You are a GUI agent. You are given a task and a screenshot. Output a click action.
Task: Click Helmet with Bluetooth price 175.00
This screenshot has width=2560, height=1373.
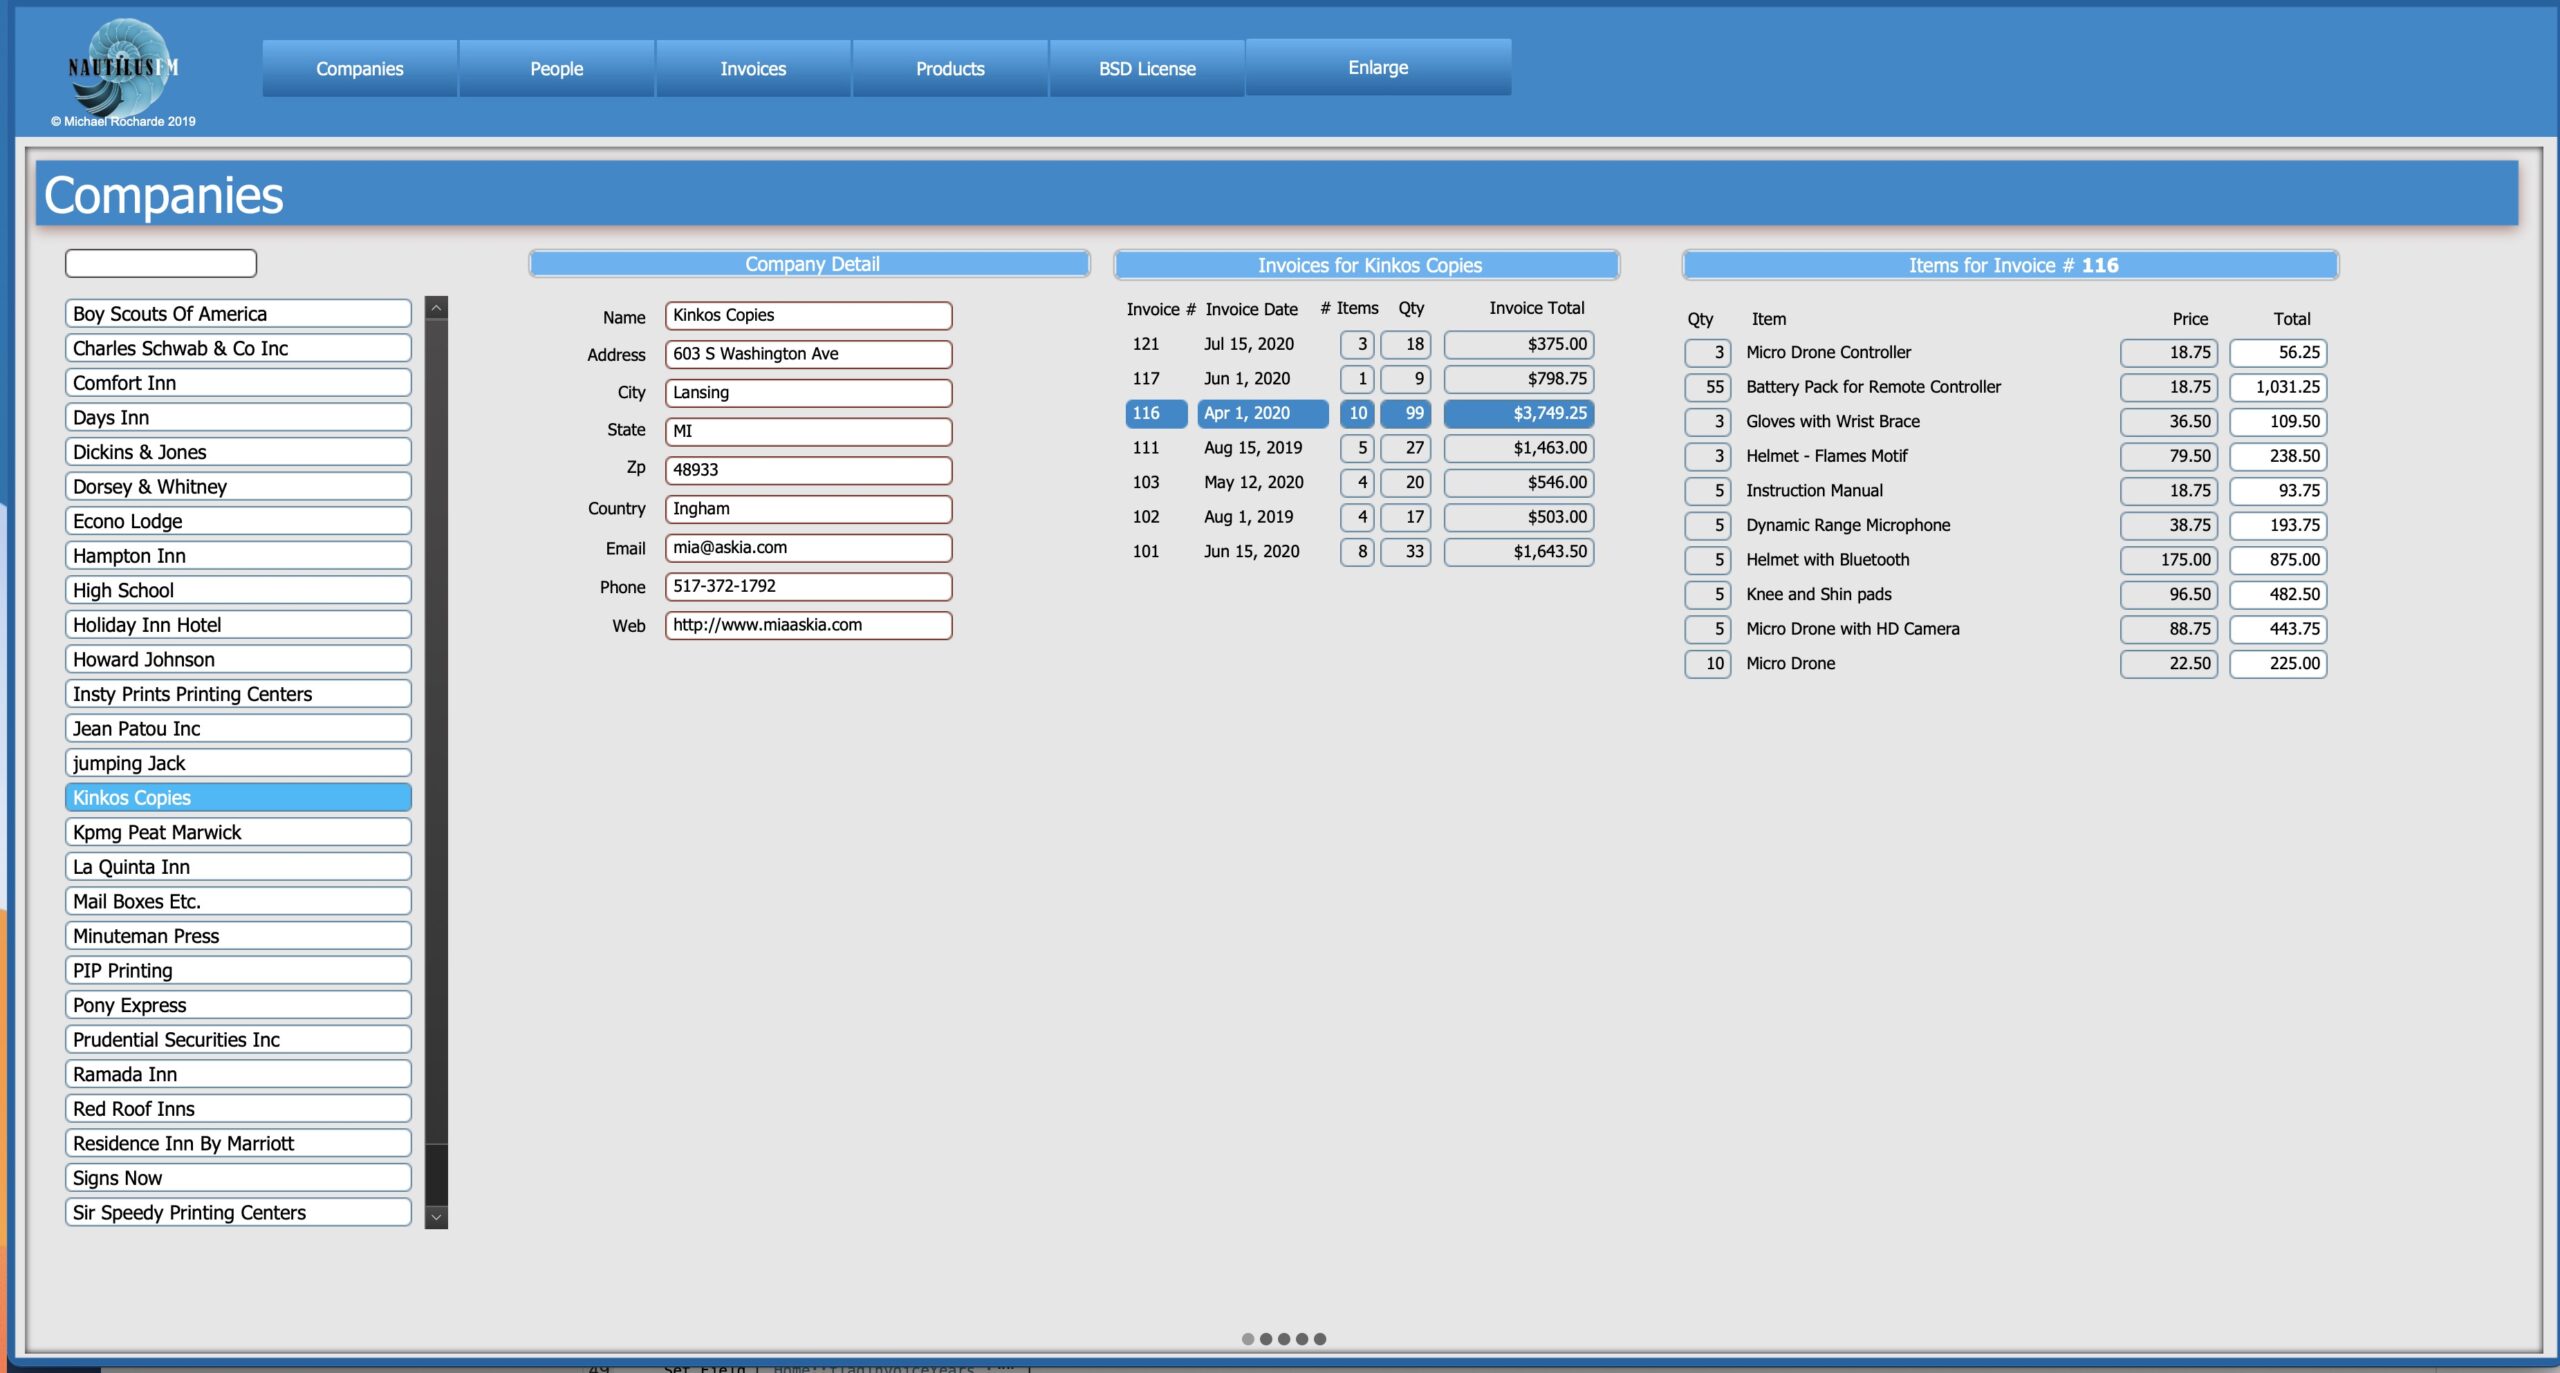tap(2168, 560)
